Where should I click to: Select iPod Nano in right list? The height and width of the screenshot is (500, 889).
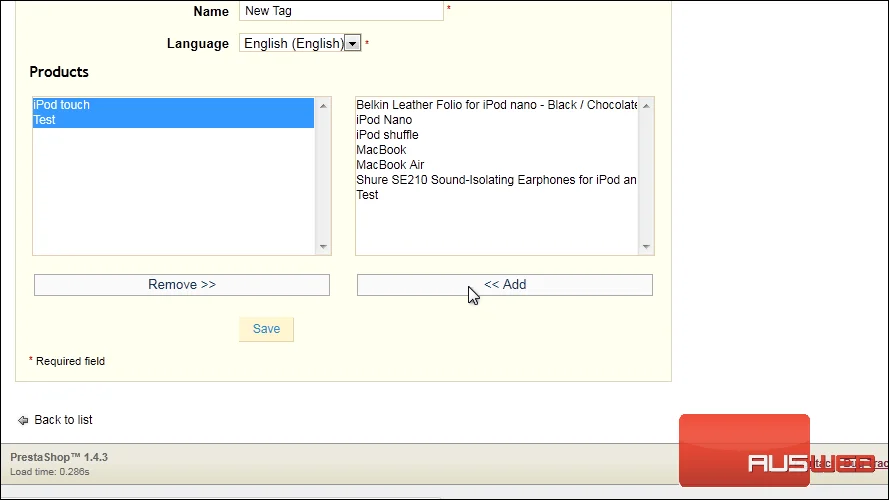496,120
